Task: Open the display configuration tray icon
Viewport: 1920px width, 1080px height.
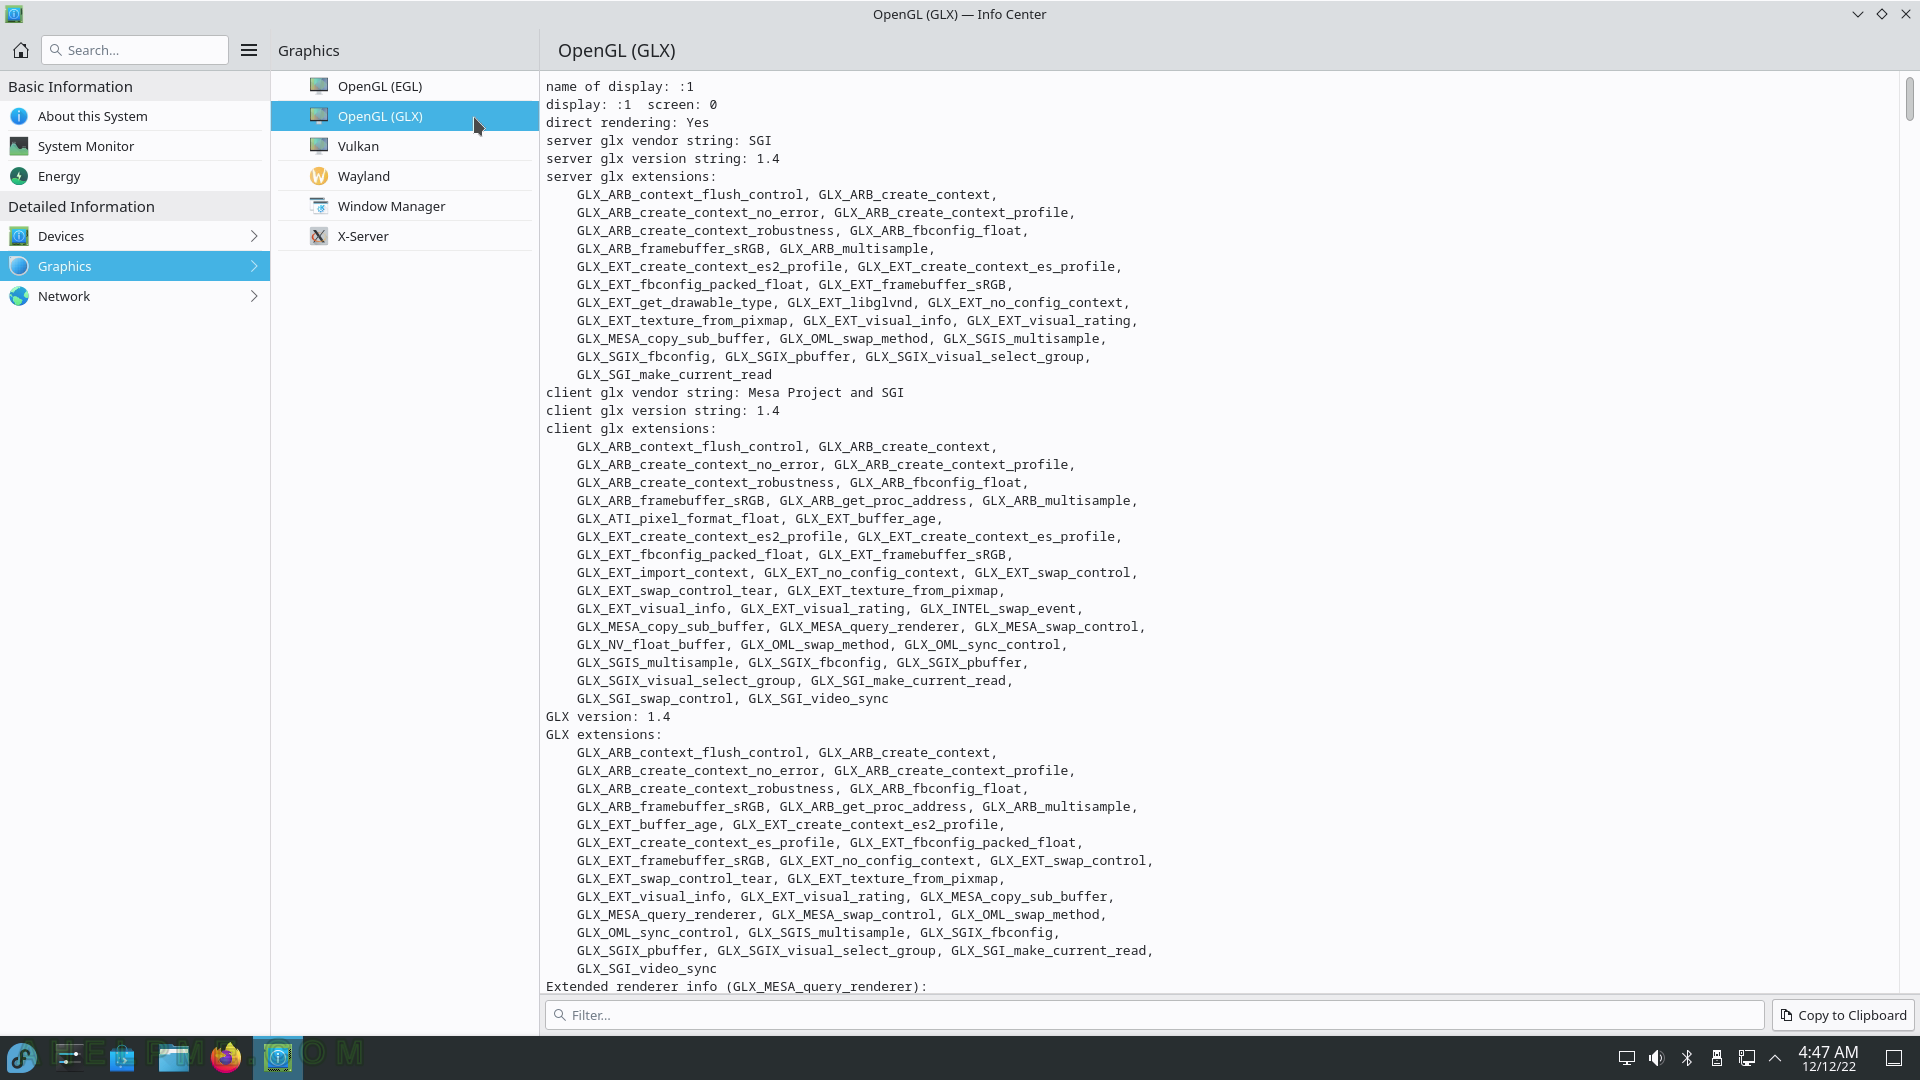Action: click(1627, 1058)
